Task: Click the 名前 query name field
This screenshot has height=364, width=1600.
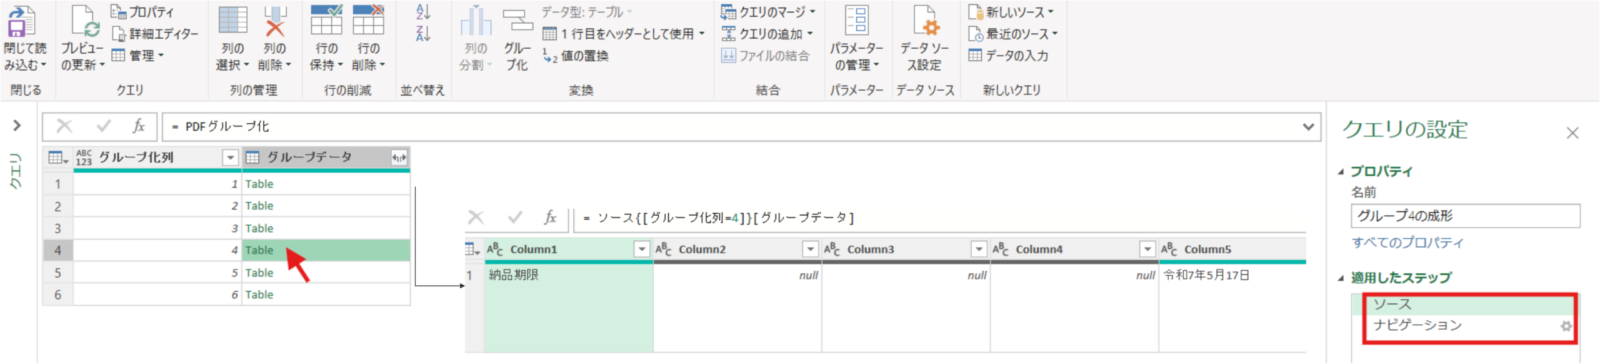Action: click(x=1465, y=216)
